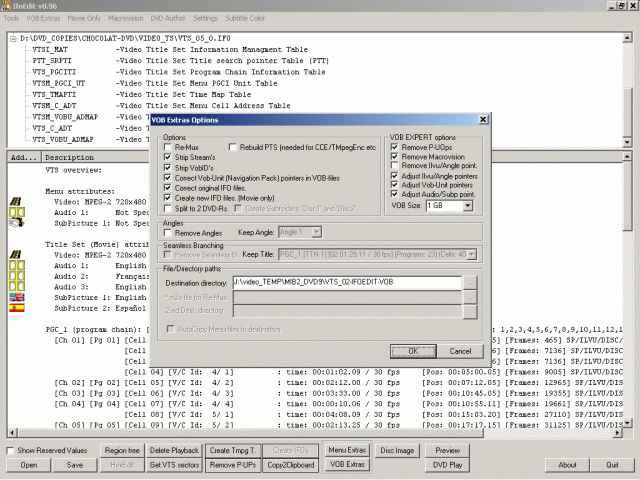The image size is (640, 480).
Task: Click the Quit button
Action: (x=612, y=465)
